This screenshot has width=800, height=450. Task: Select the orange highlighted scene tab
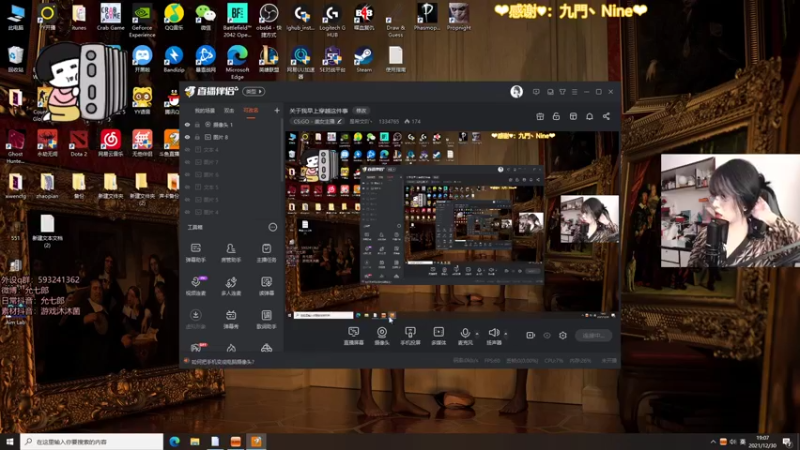point(251,111)
